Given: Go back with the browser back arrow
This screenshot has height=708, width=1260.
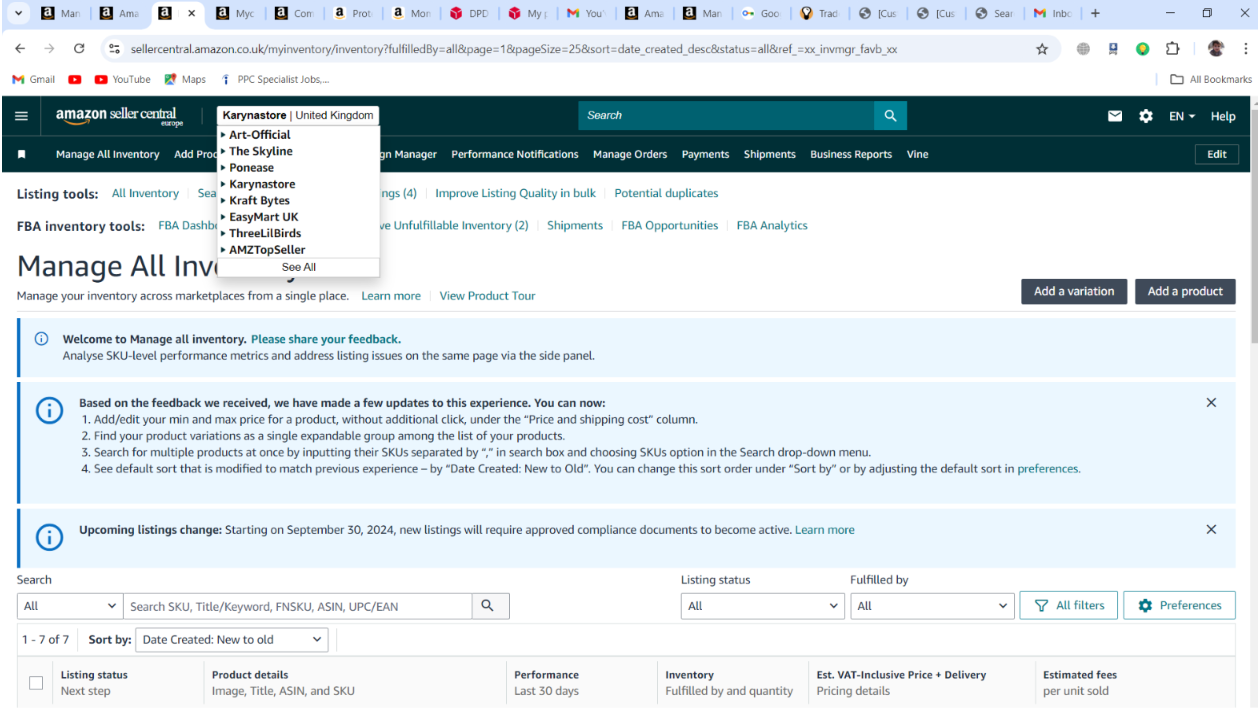Looking at the screenshot, I should (22, 49).
